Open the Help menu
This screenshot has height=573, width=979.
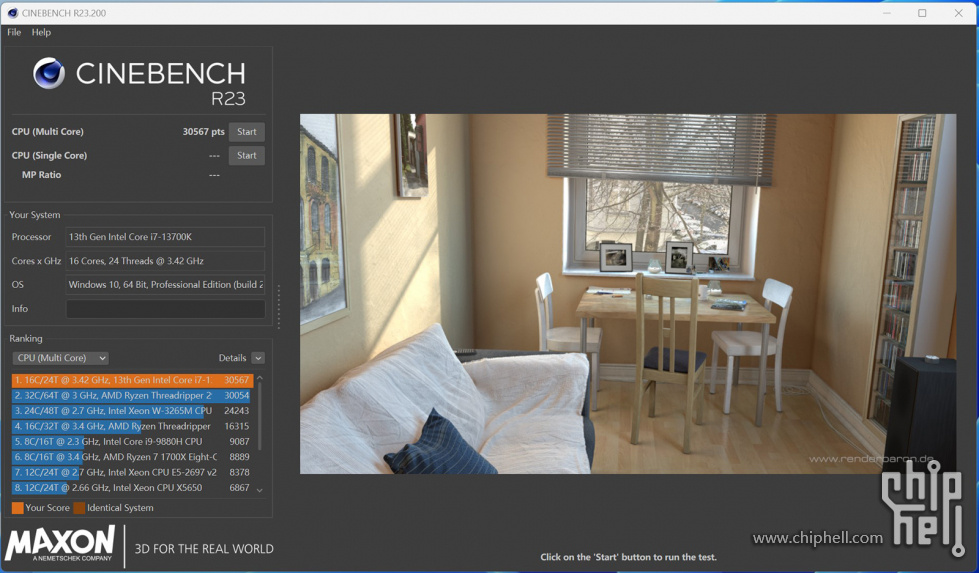(x=41, y=32)
